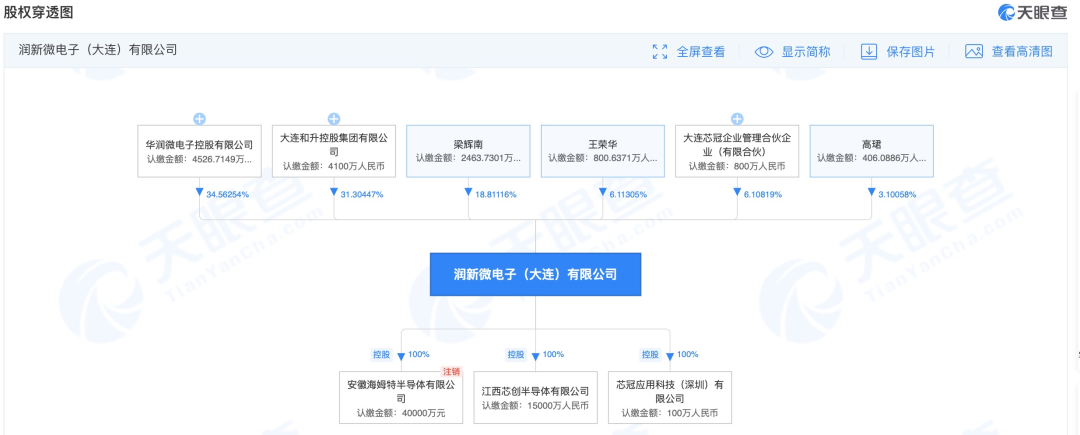1080x435 pixels.
Task: Open 华润微电子控股有限公司 shareholder node
Action: 199,151
